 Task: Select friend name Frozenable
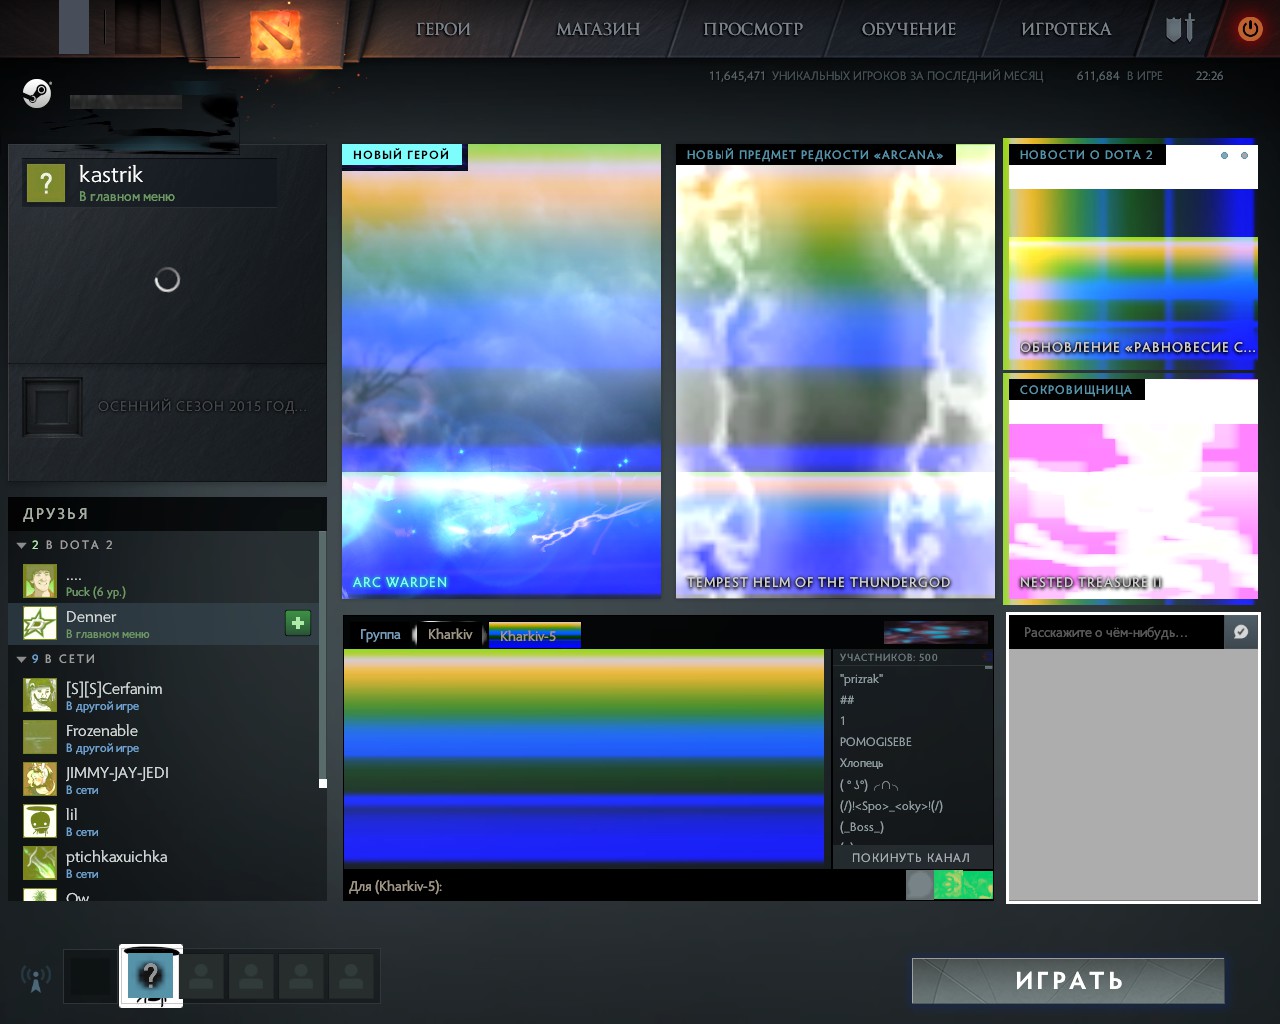(x=102, y=731)
